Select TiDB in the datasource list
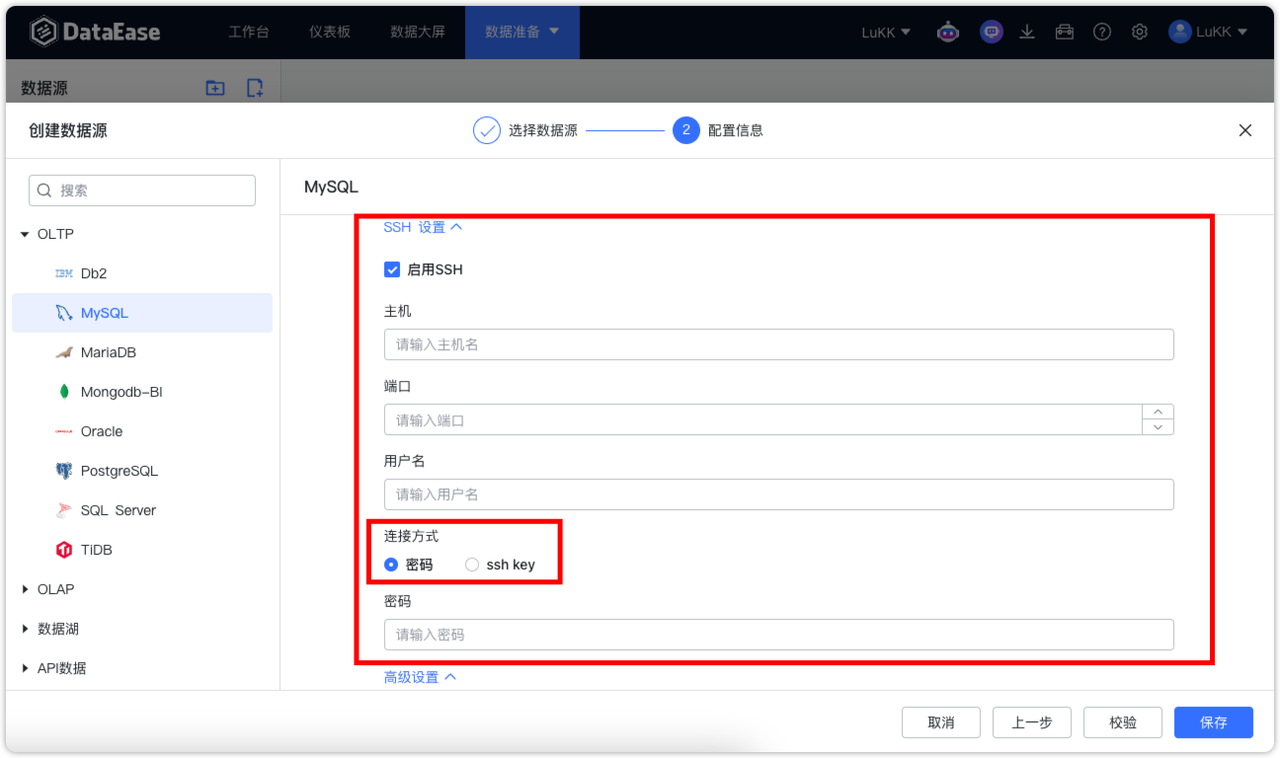The height and width of the screenshot is (758, 1280). pyautogui.click(x=142, y=550)
